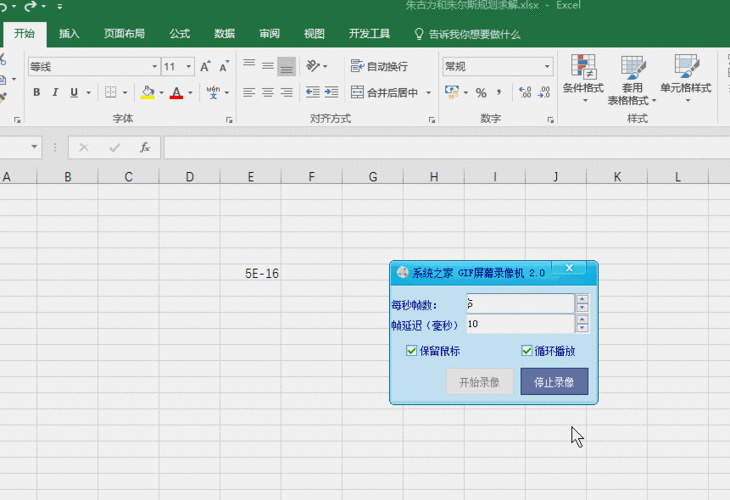
Task: Uncheck the 保留鼠标 checkbox
Action: 412,351
